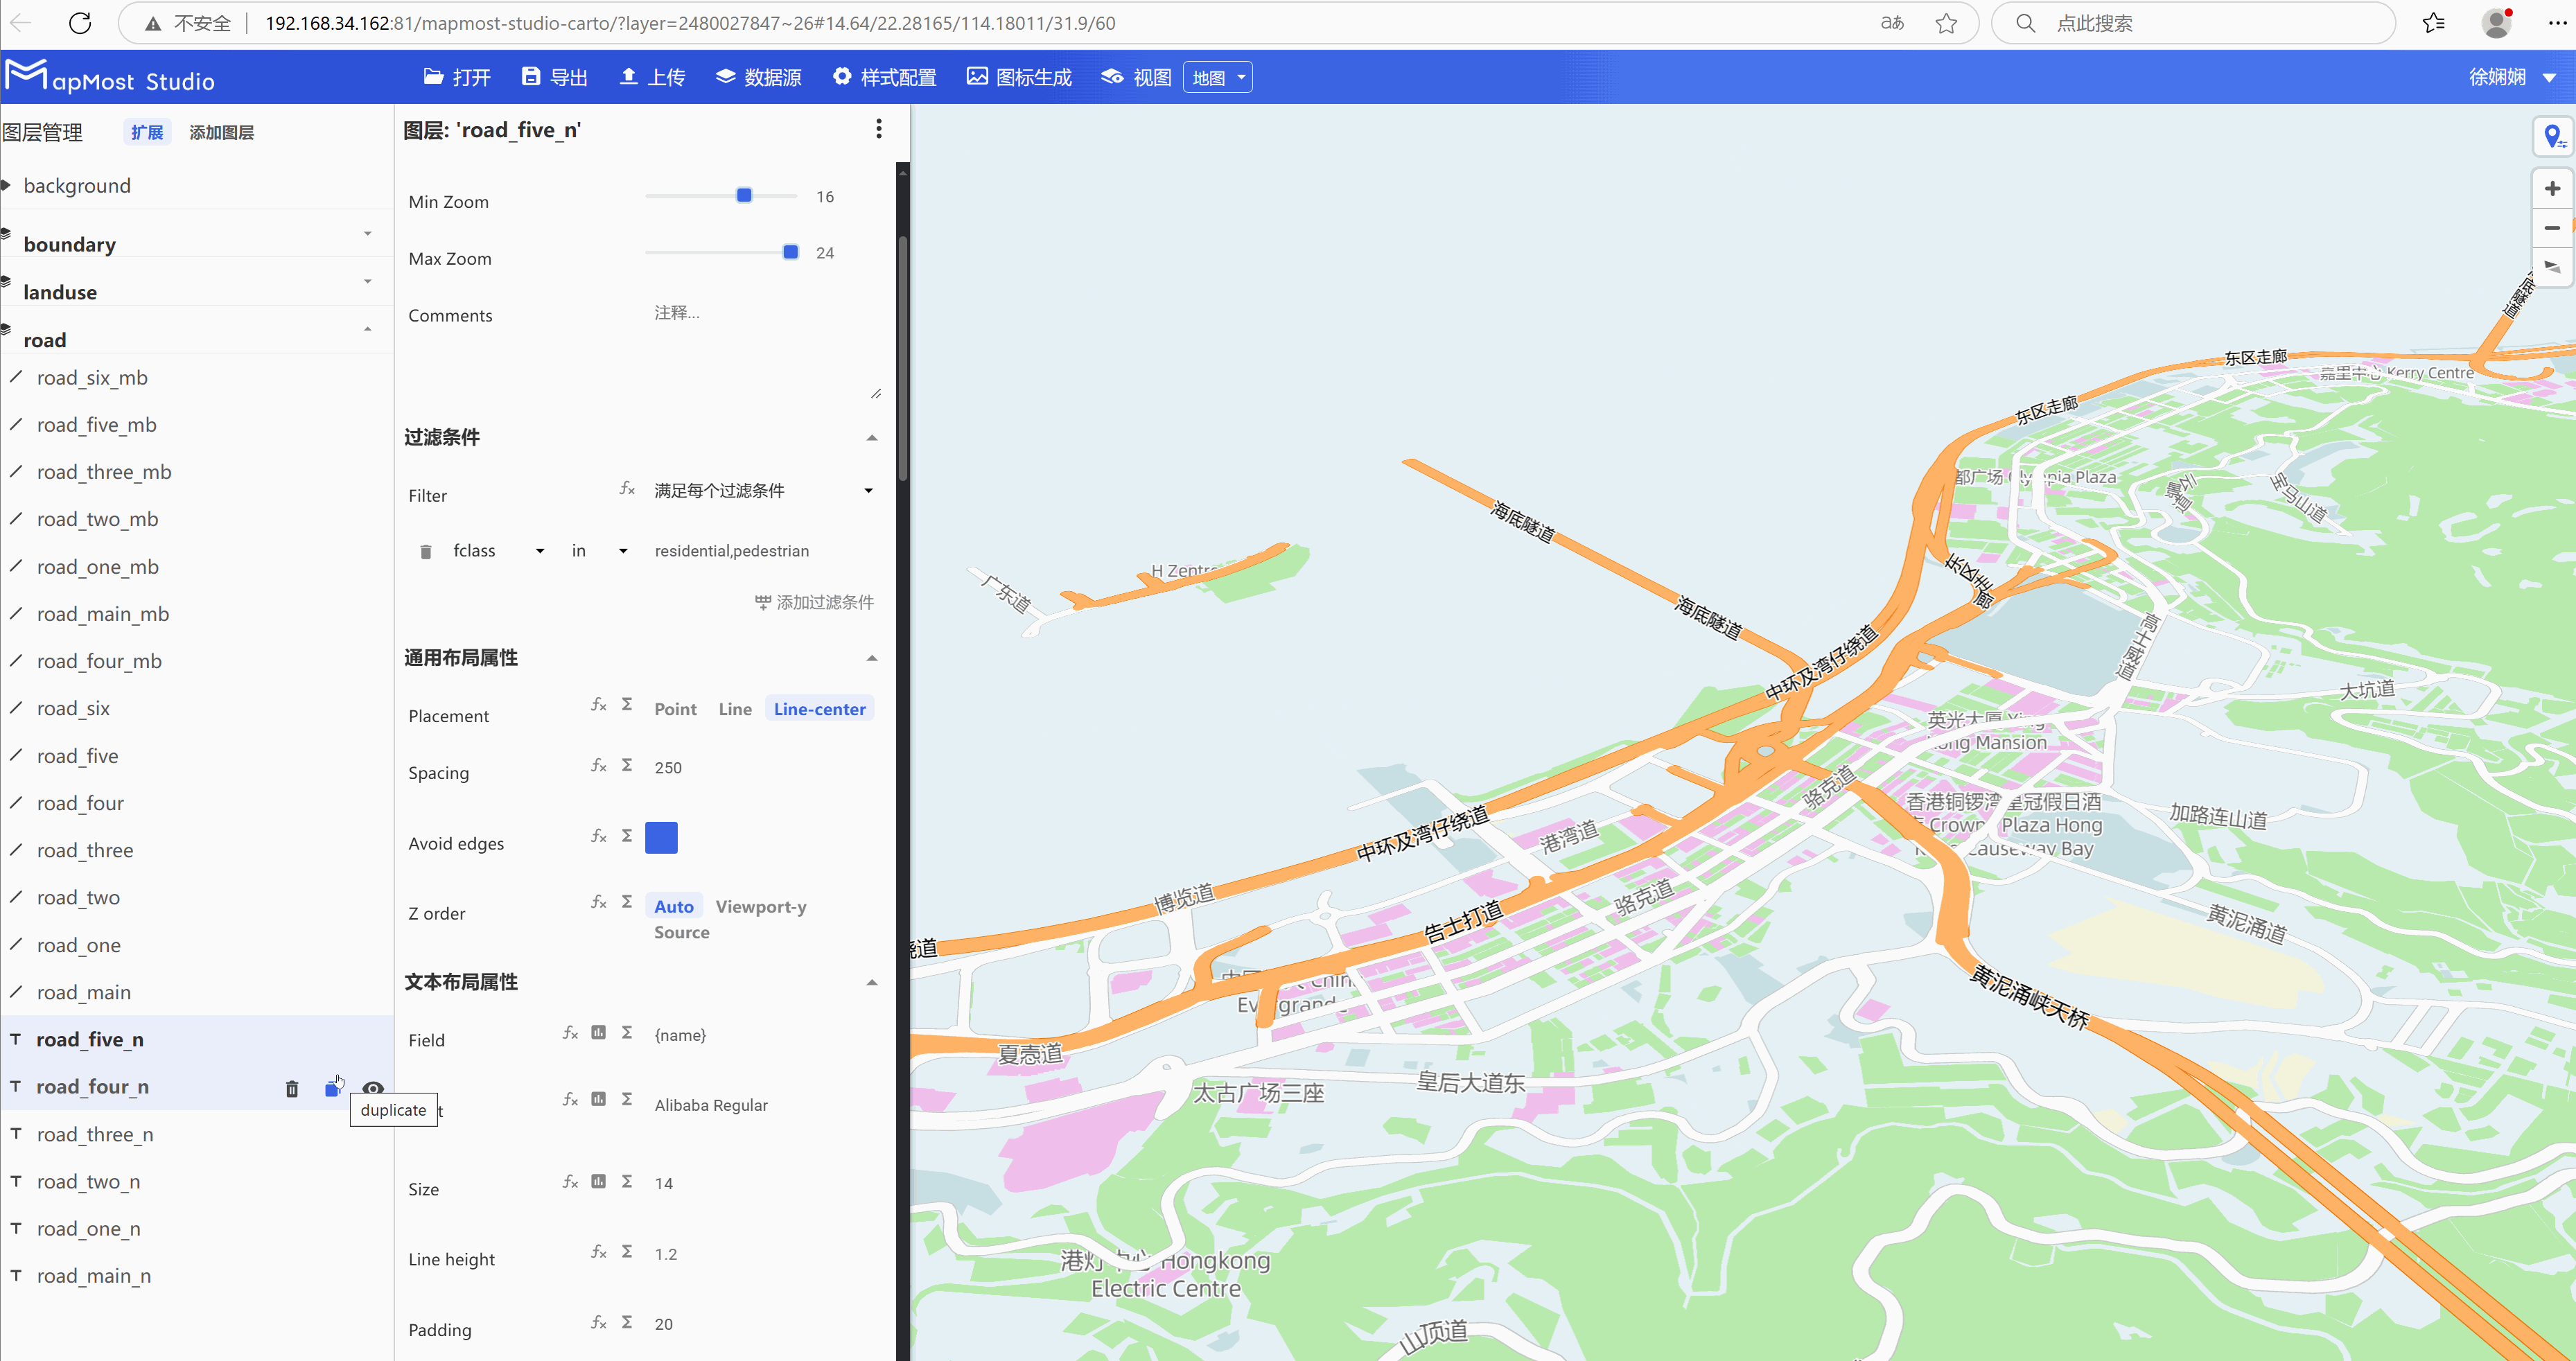Zoom in using the map plus button
This screenshot has height=1361, width=2576.
coord(2552,187)
